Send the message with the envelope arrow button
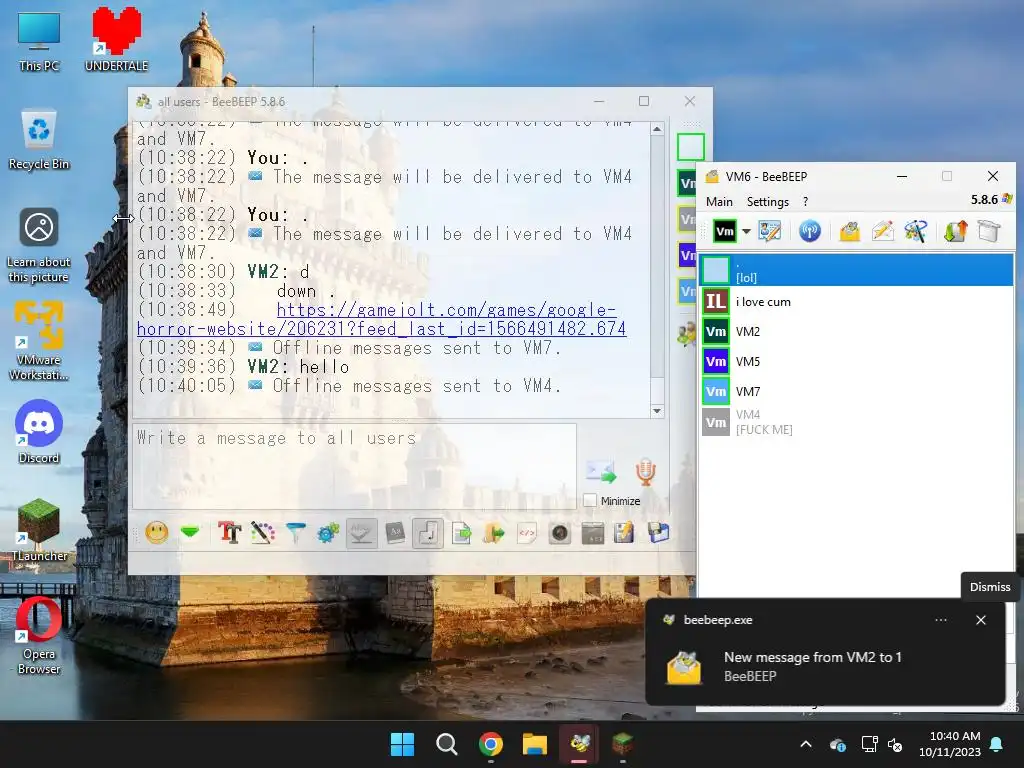1024x768 pixels. pos(601,472)
